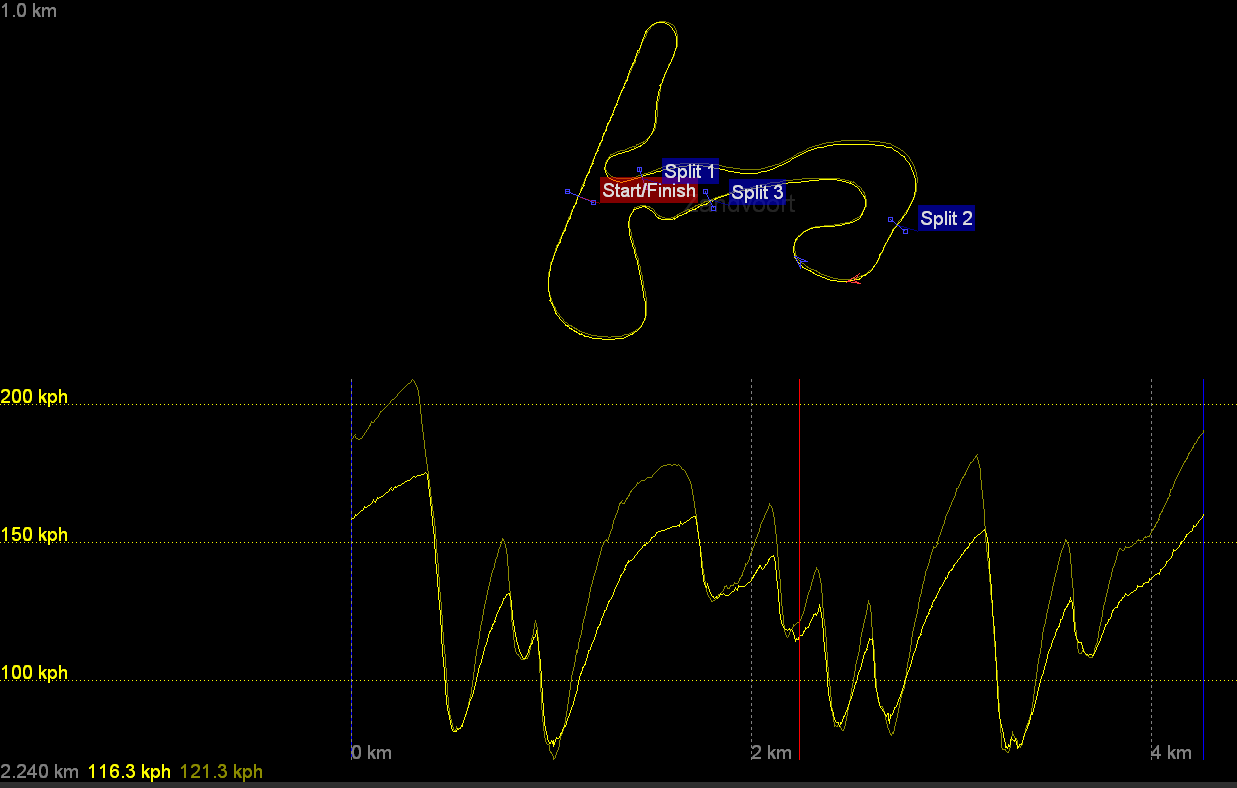Select the Split 2 label
The height and width of the screenshot is (788, 1237).
pos(946,219)
